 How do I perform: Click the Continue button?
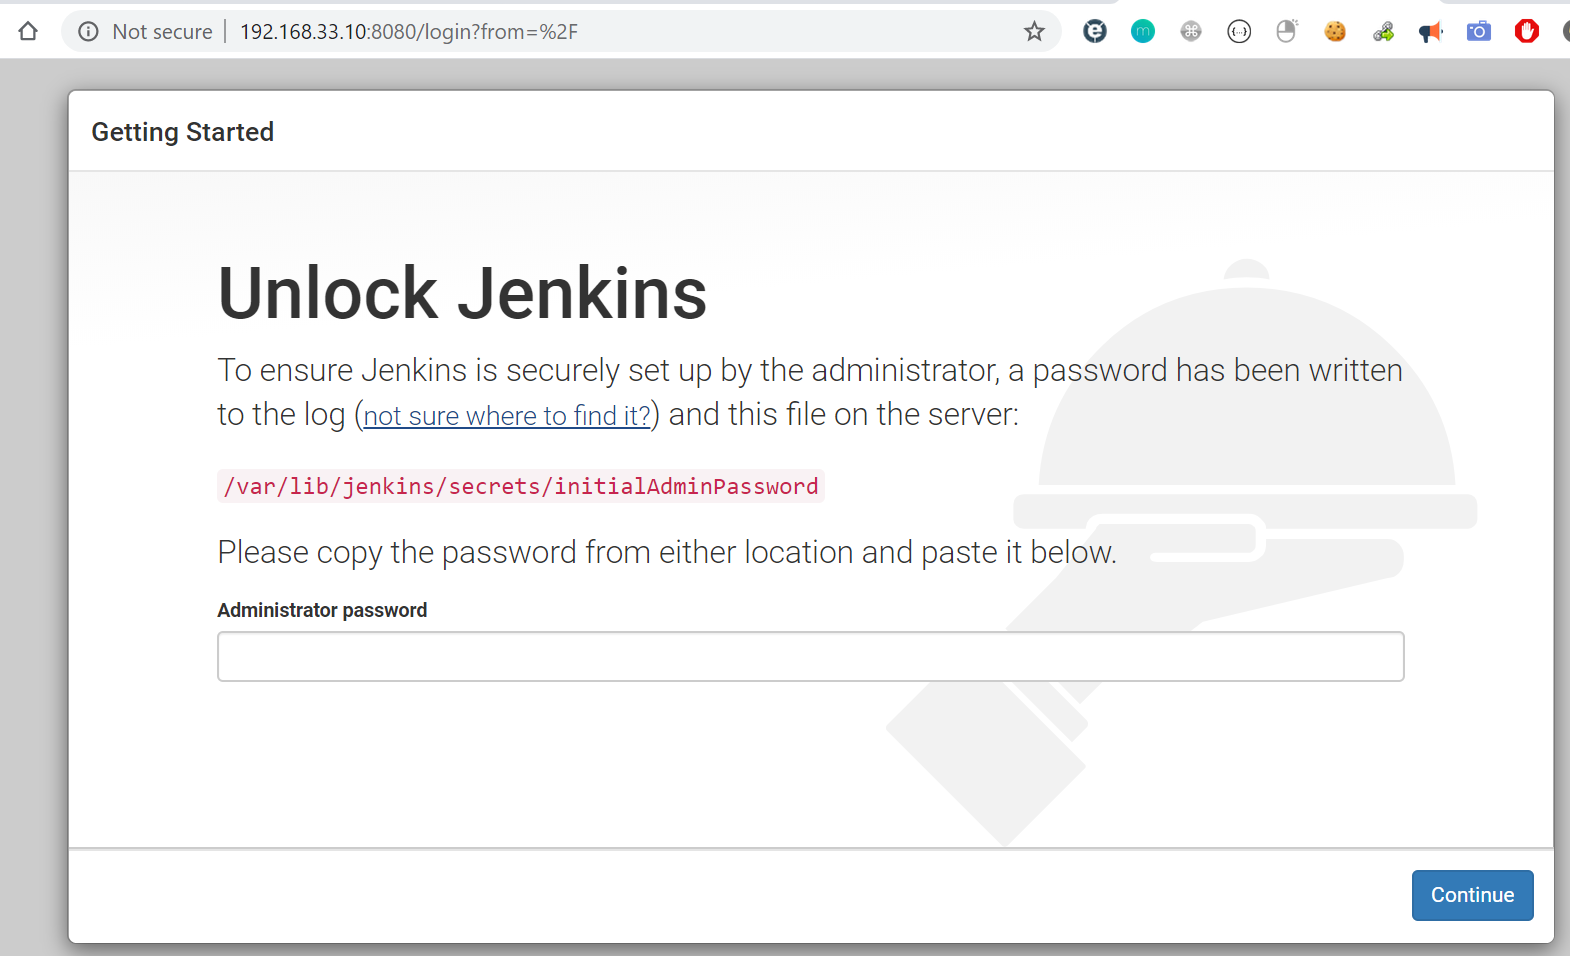tap(1472, 895)
